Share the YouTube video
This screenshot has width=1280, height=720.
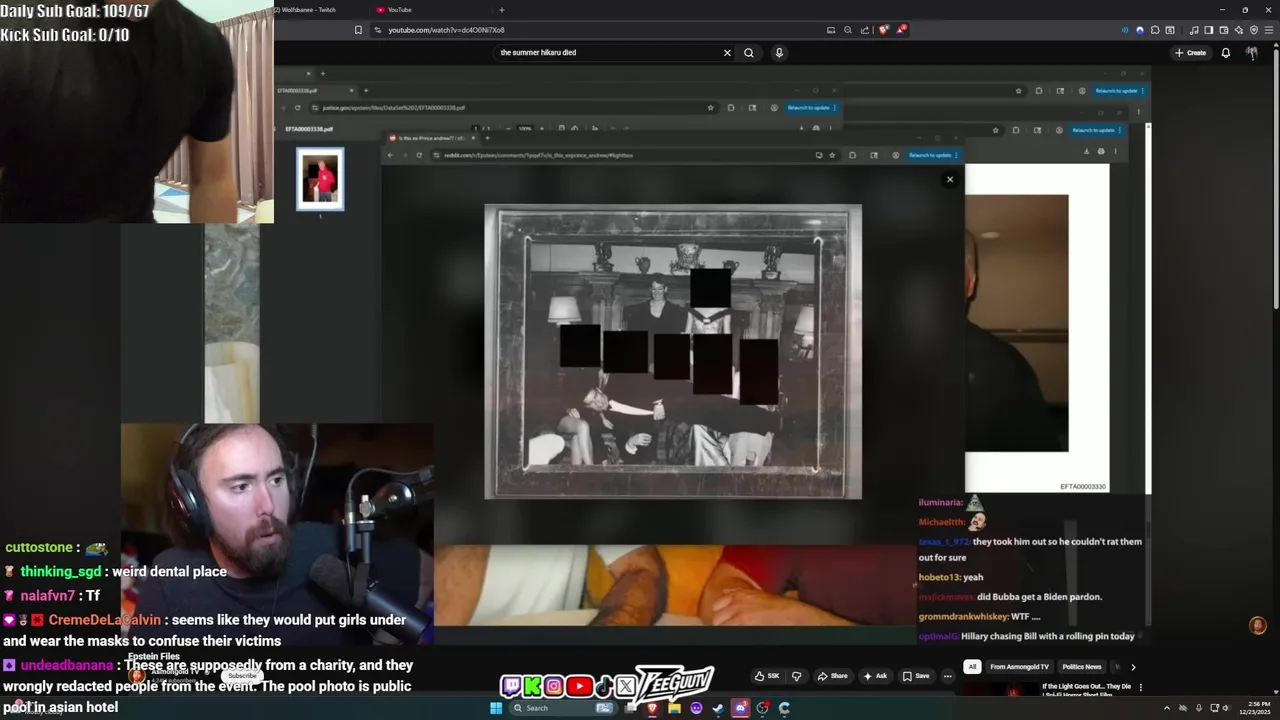click(832, 676)
